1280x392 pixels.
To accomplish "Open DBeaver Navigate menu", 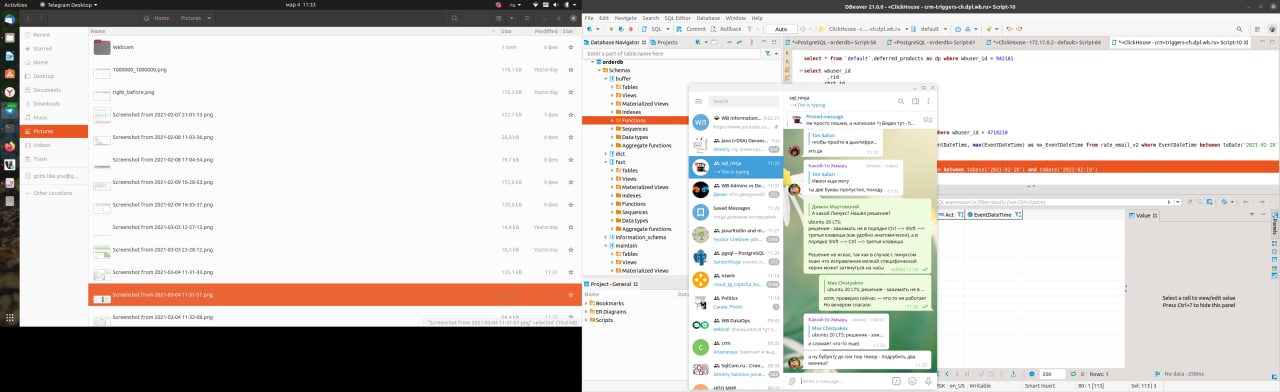I will tap(625, 18).
